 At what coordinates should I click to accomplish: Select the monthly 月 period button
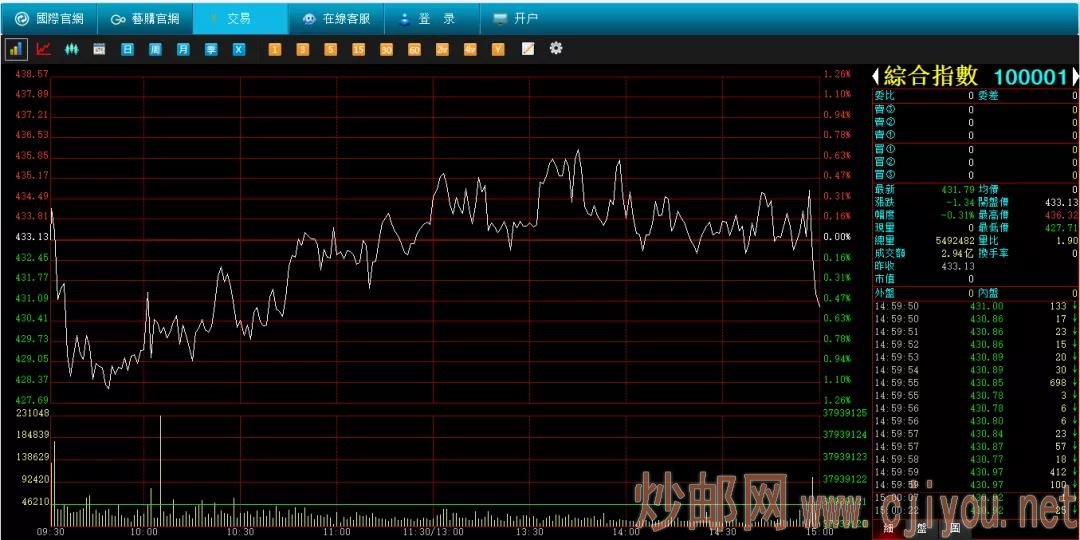183,48
